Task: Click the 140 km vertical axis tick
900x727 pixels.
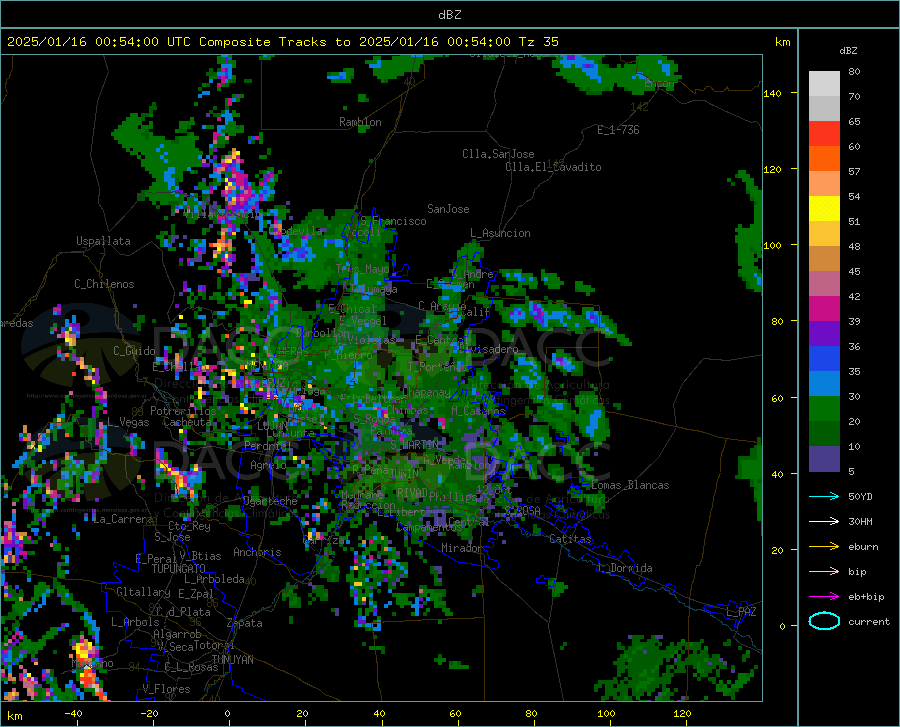Action: (x=772, y=93)
